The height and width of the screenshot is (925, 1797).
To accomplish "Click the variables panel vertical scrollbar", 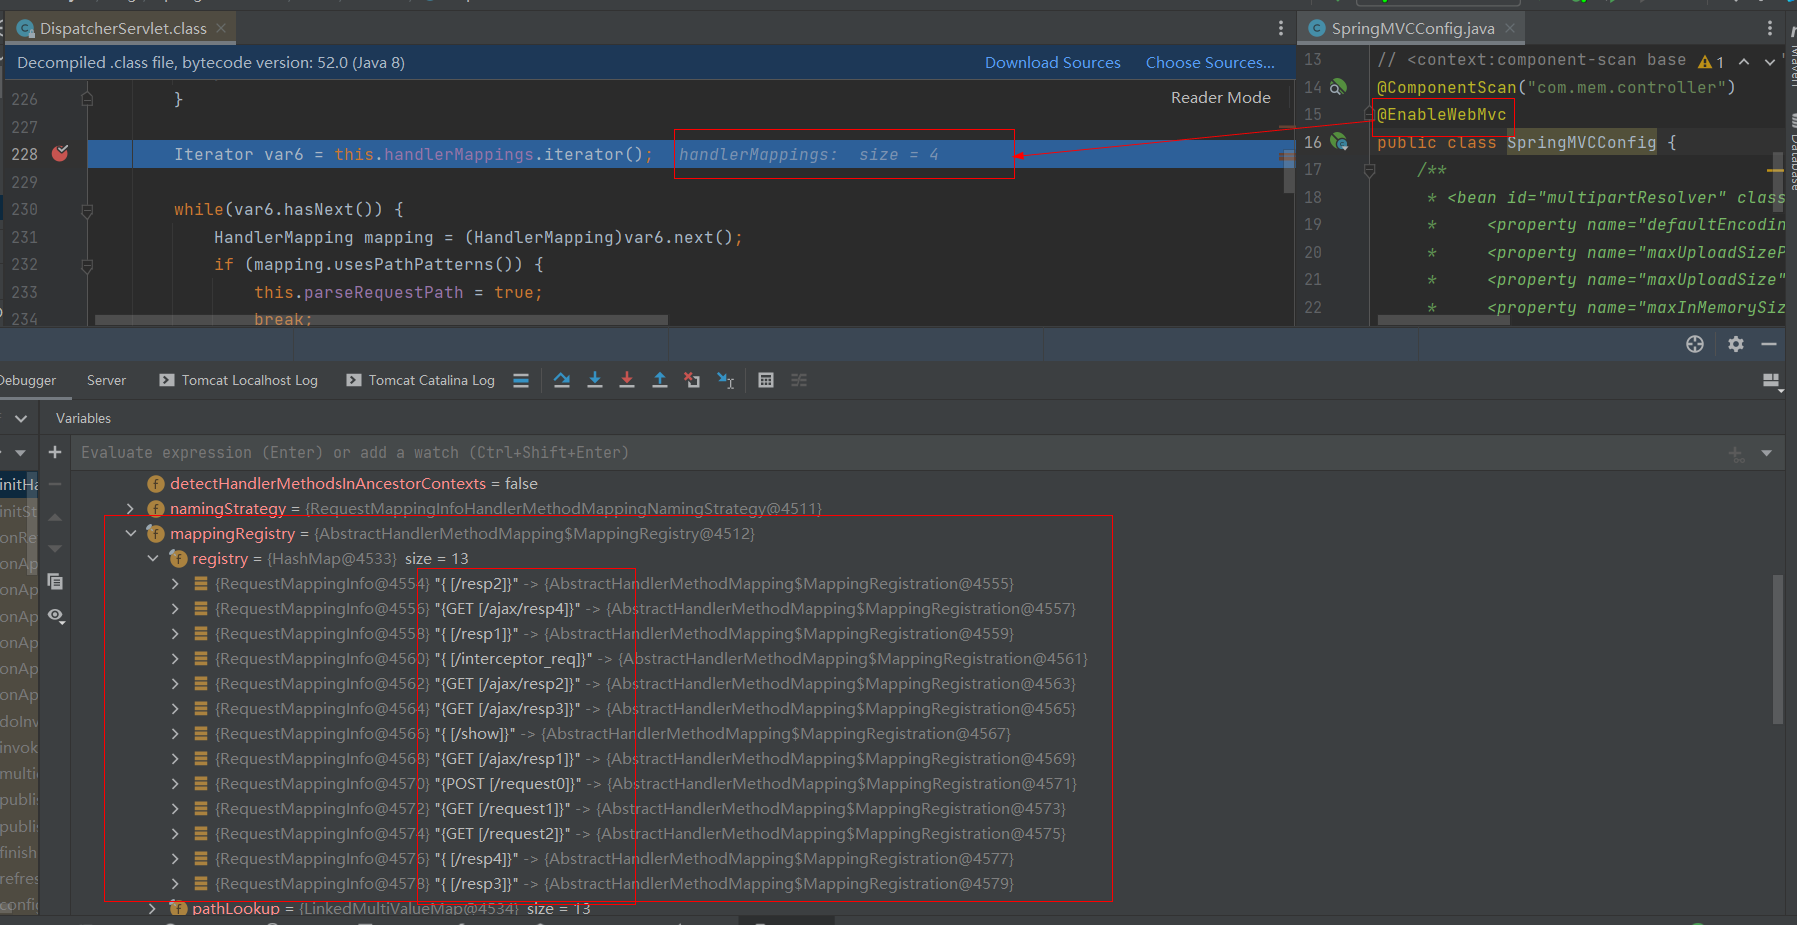I will point(1777,649).
